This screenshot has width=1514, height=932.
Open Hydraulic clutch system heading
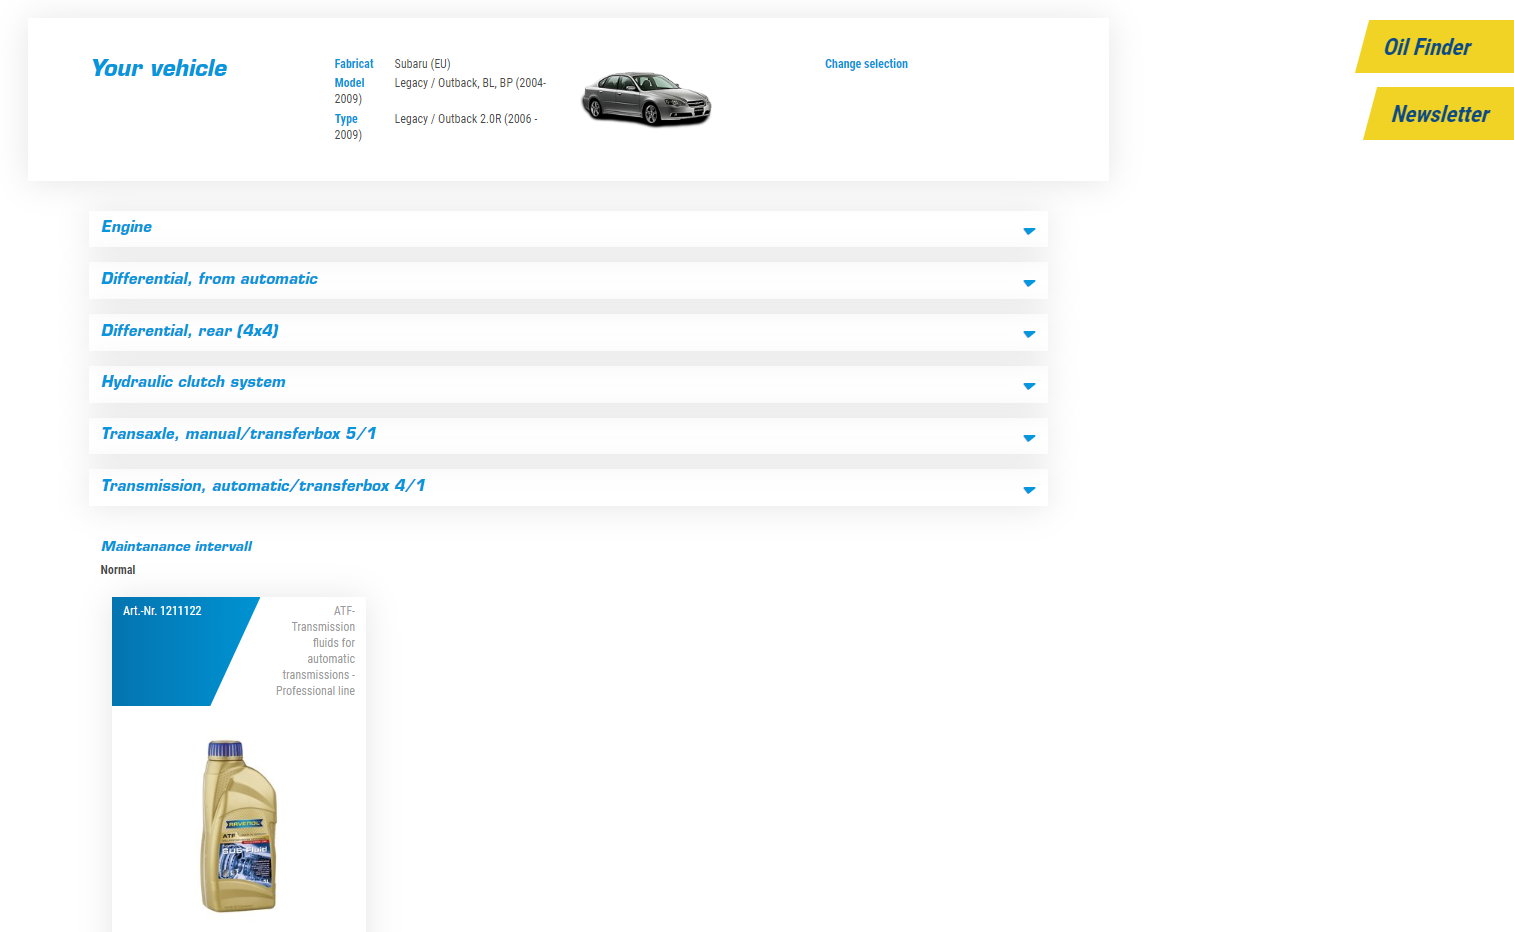pyautogui.click(x=193, y=382)
